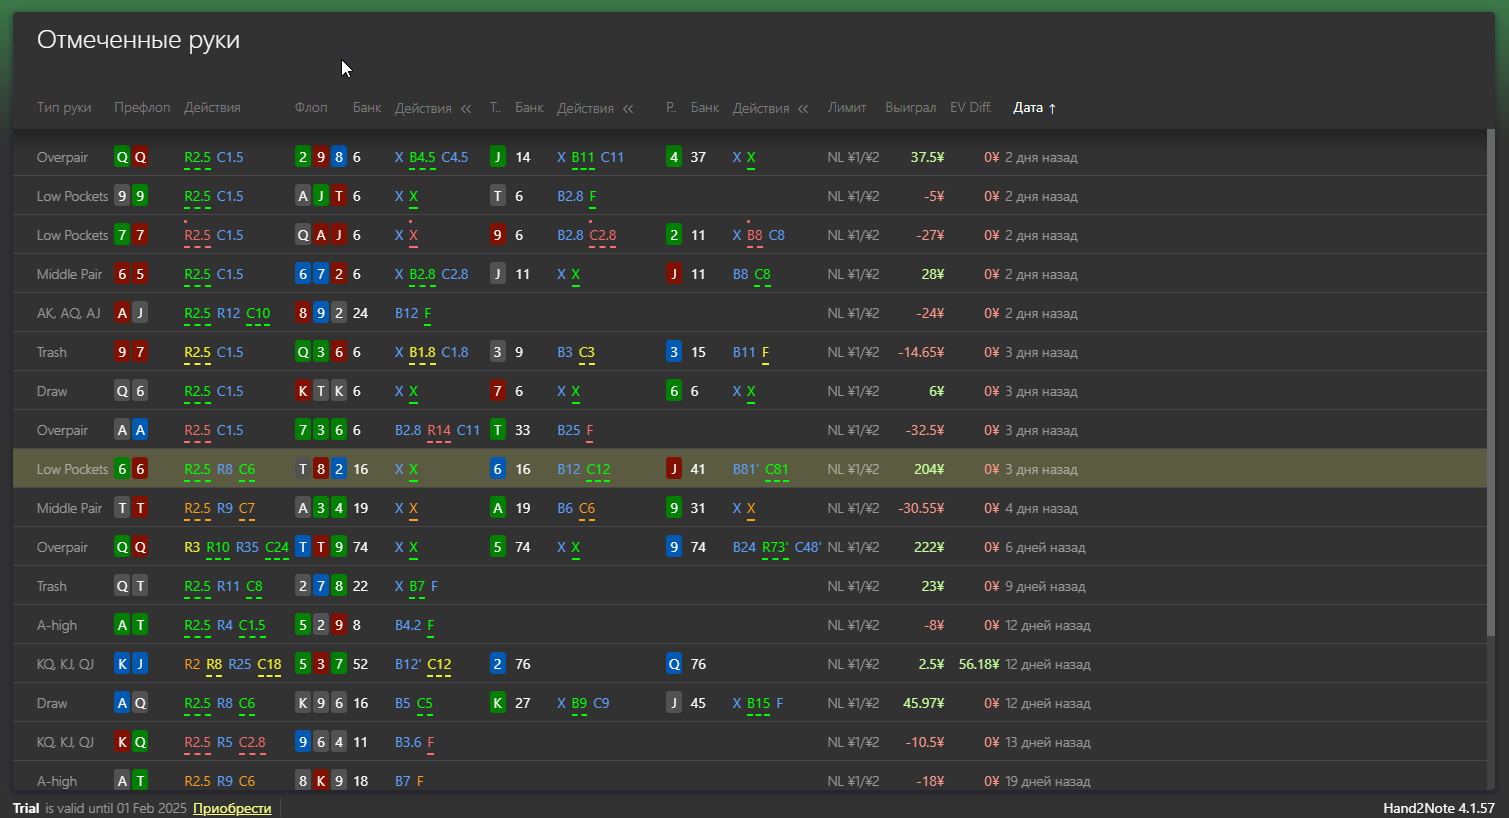
Task: Select the hand that won 37.5¥
Action: click(750, 157)
